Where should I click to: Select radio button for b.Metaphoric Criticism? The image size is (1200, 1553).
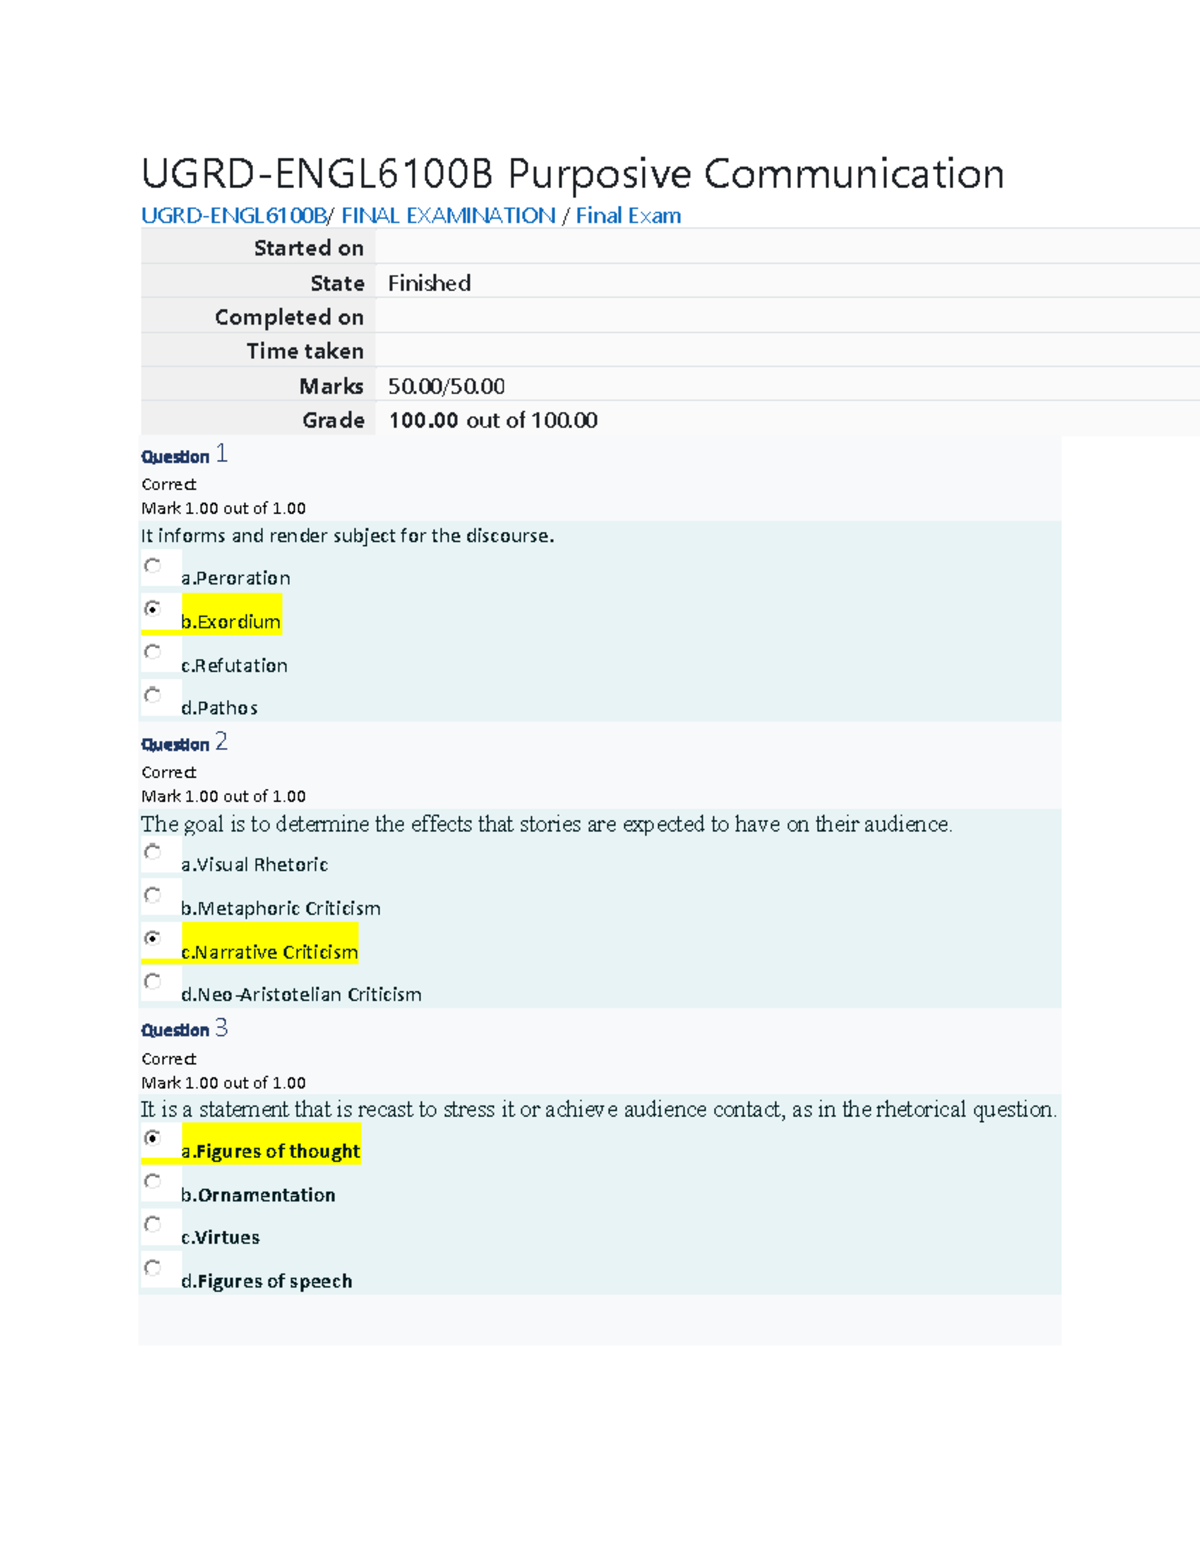152,895
